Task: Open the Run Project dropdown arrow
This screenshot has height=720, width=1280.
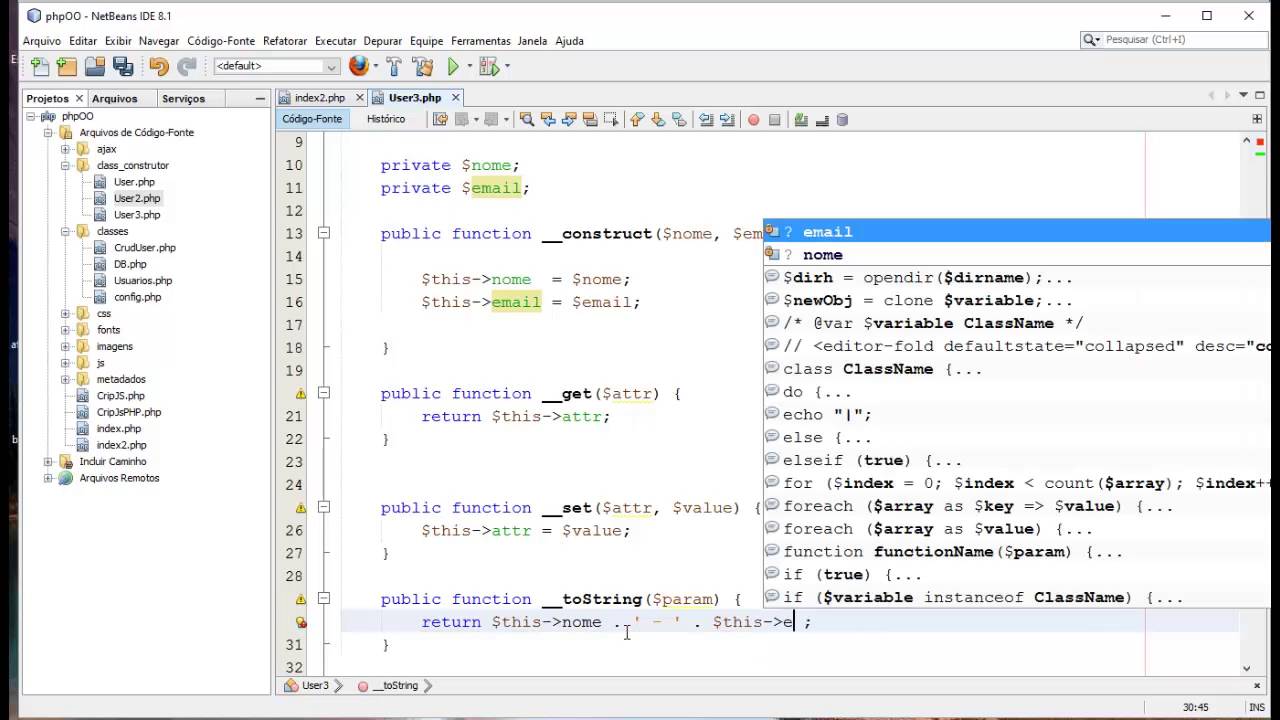Action: (x=468, y=66)
